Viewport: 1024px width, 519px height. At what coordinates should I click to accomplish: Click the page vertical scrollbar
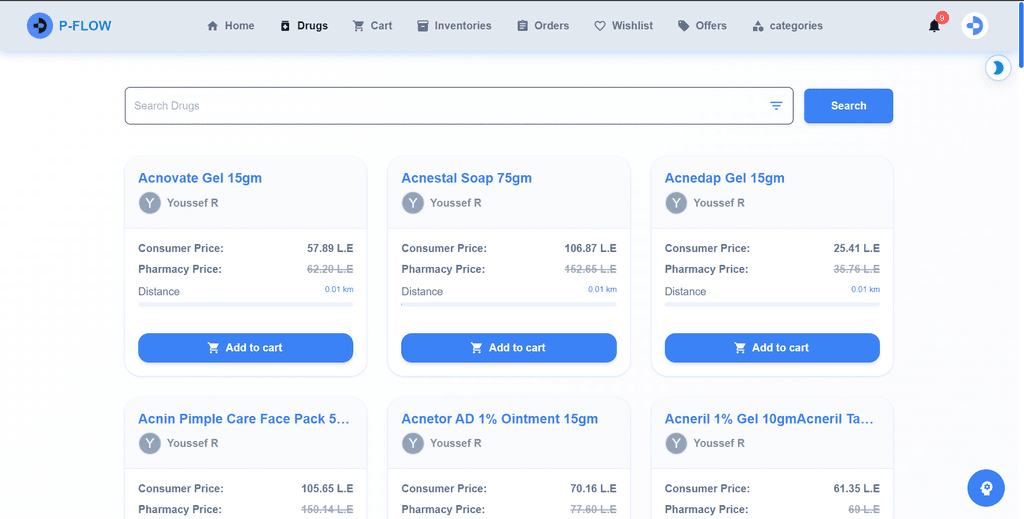click(x=1019, y=34)
